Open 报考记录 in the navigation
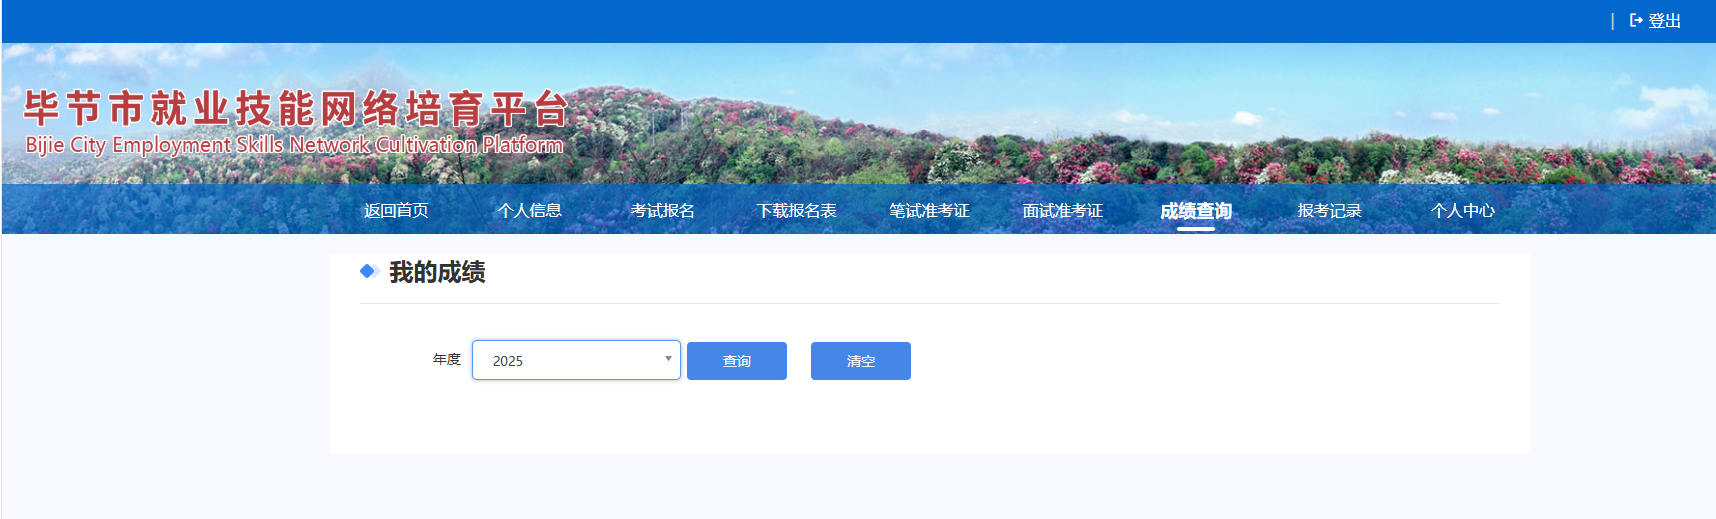 point(1329,211)
